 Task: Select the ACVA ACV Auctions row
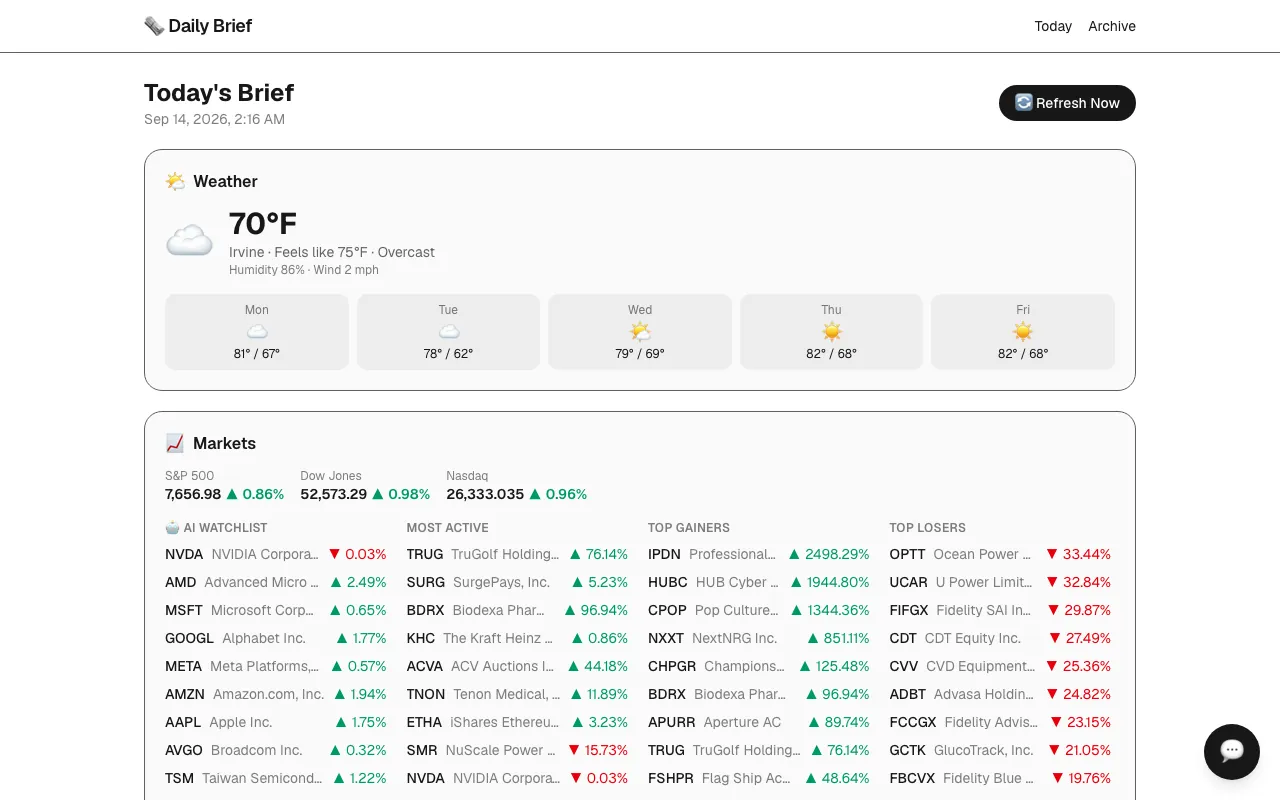tap(517, 666)
